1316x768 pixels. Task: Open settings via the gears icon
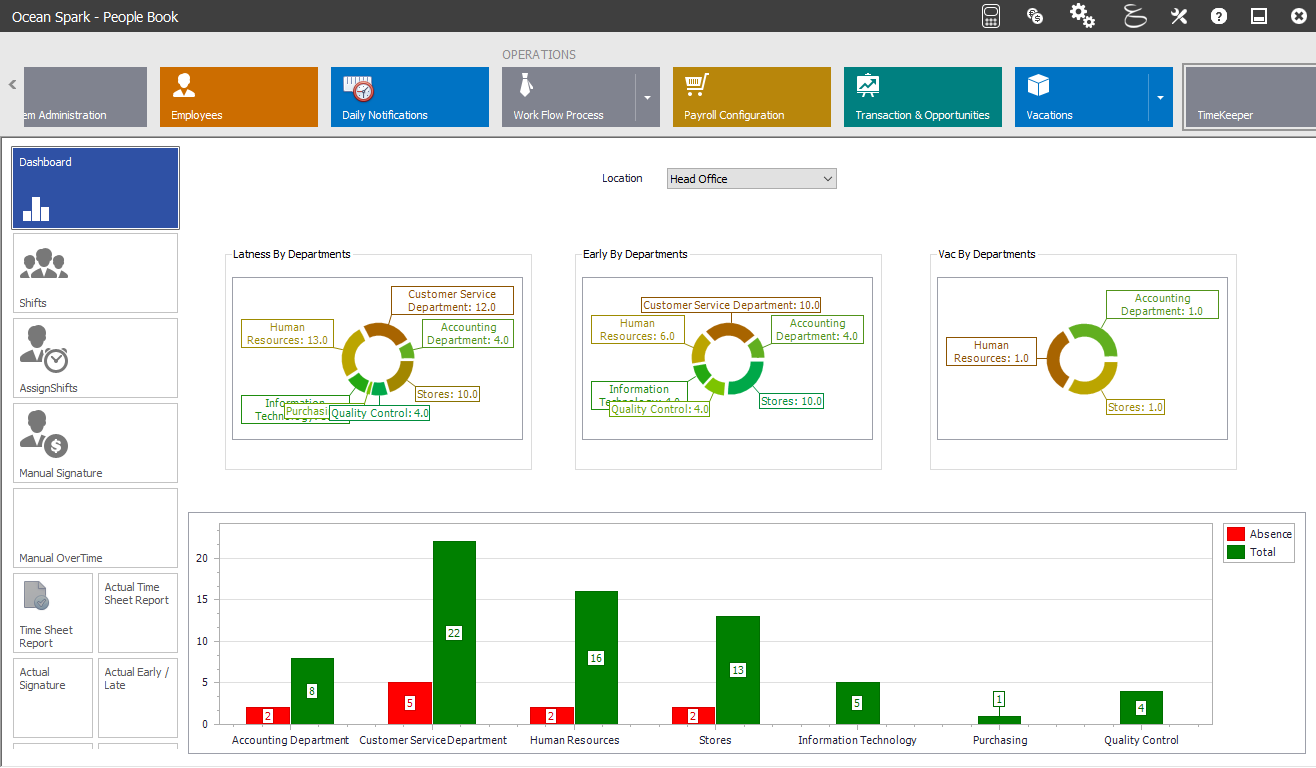tap(1082, 16)
